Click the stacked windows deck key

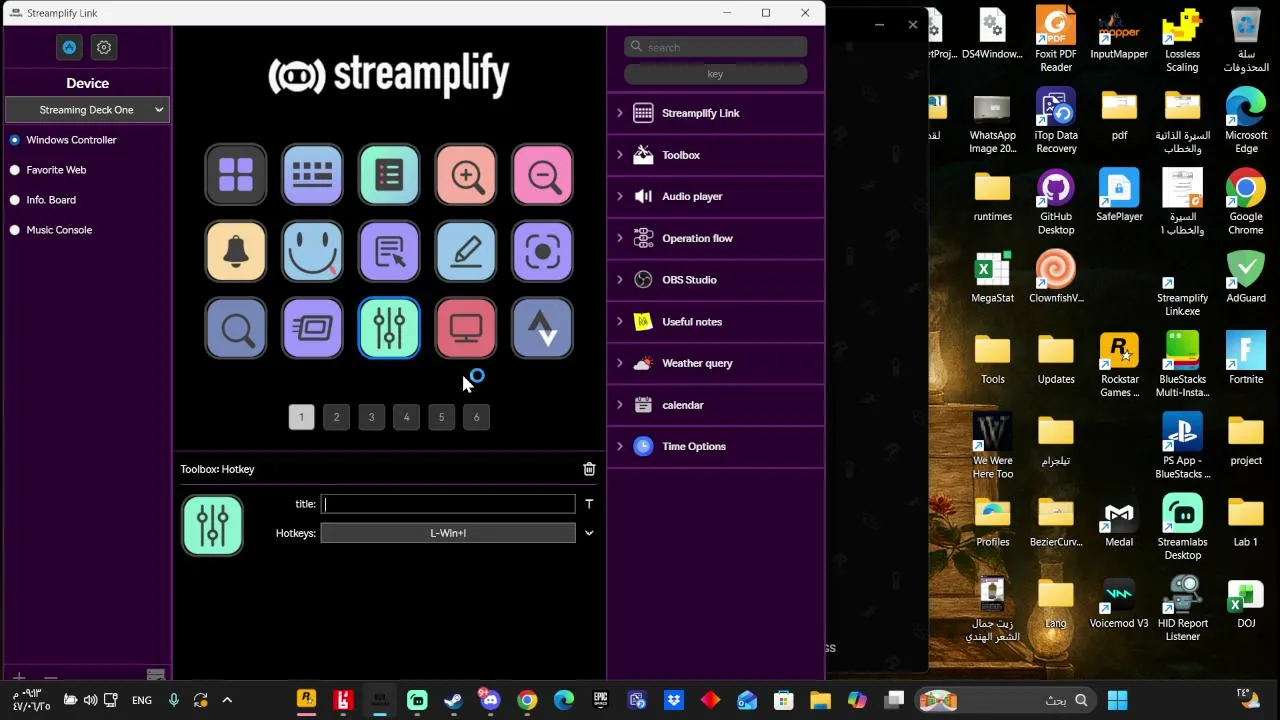click(x=312, y=328)
